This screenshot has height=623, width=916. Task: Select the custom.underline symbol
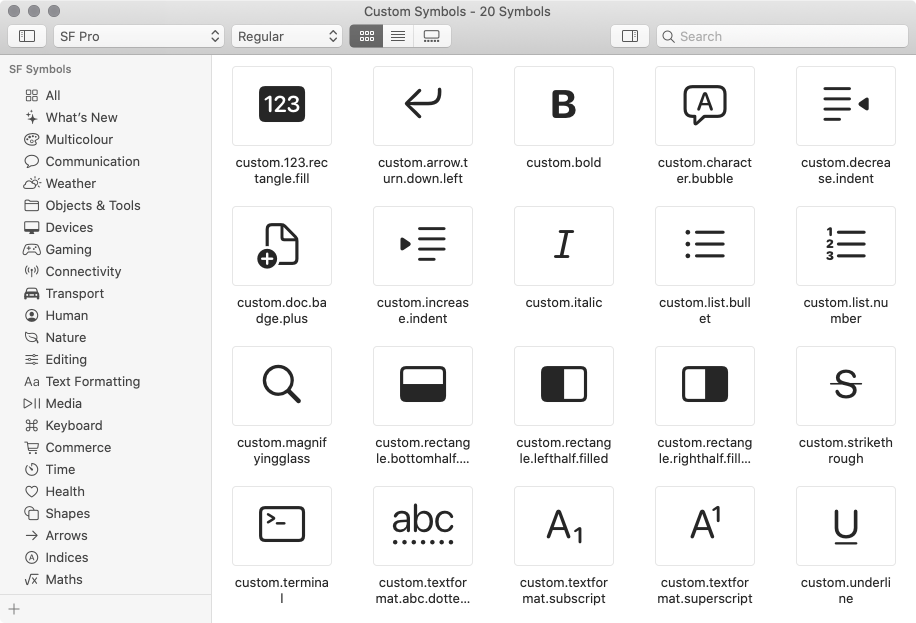tap(845, 525)
